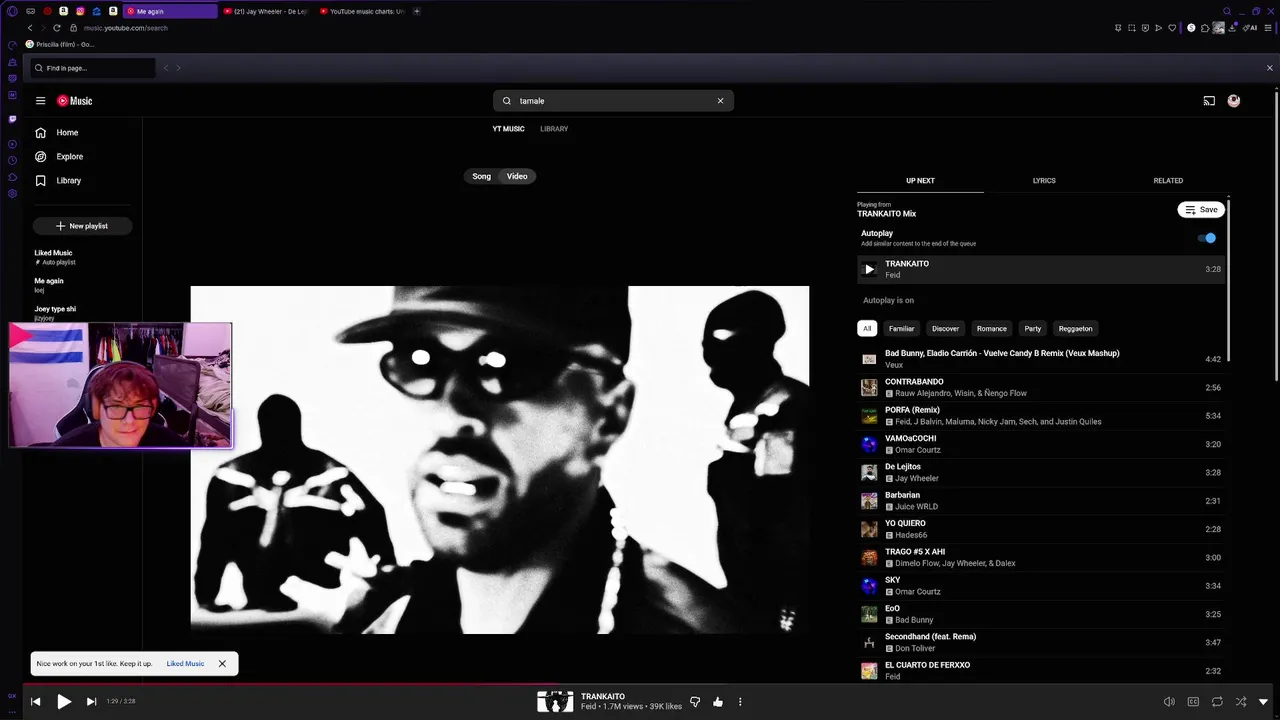Filter queue by Reggaeton
Viewport: 1280px width, 720px height.
click(x=1076, y=328)
